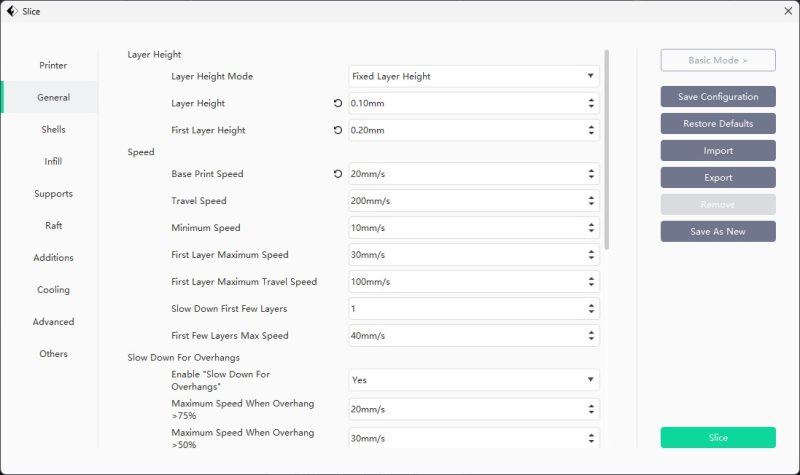The height and width of the screenshot is (475, 800).
Task: Switch to the Shells tab
Action: pyautogui.click(x=53, y=130)
